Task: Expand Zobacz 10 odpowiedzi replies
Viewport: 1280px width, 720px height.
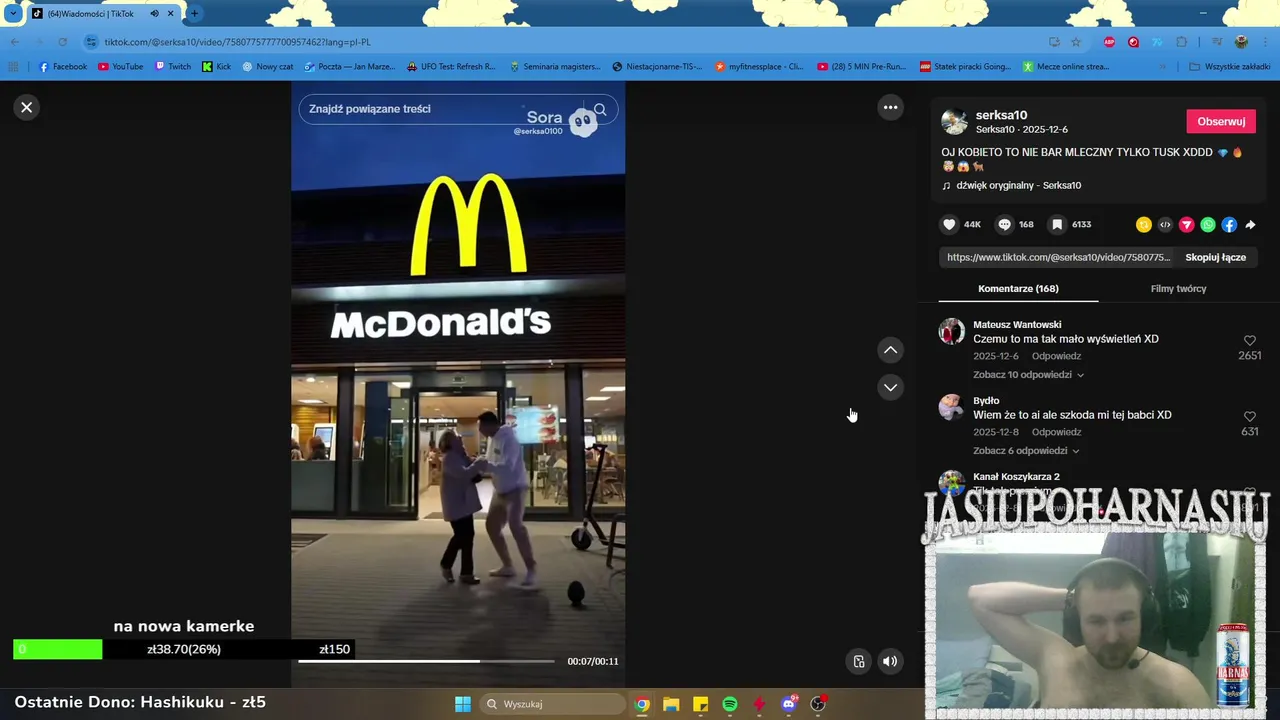Action: 1028,375
